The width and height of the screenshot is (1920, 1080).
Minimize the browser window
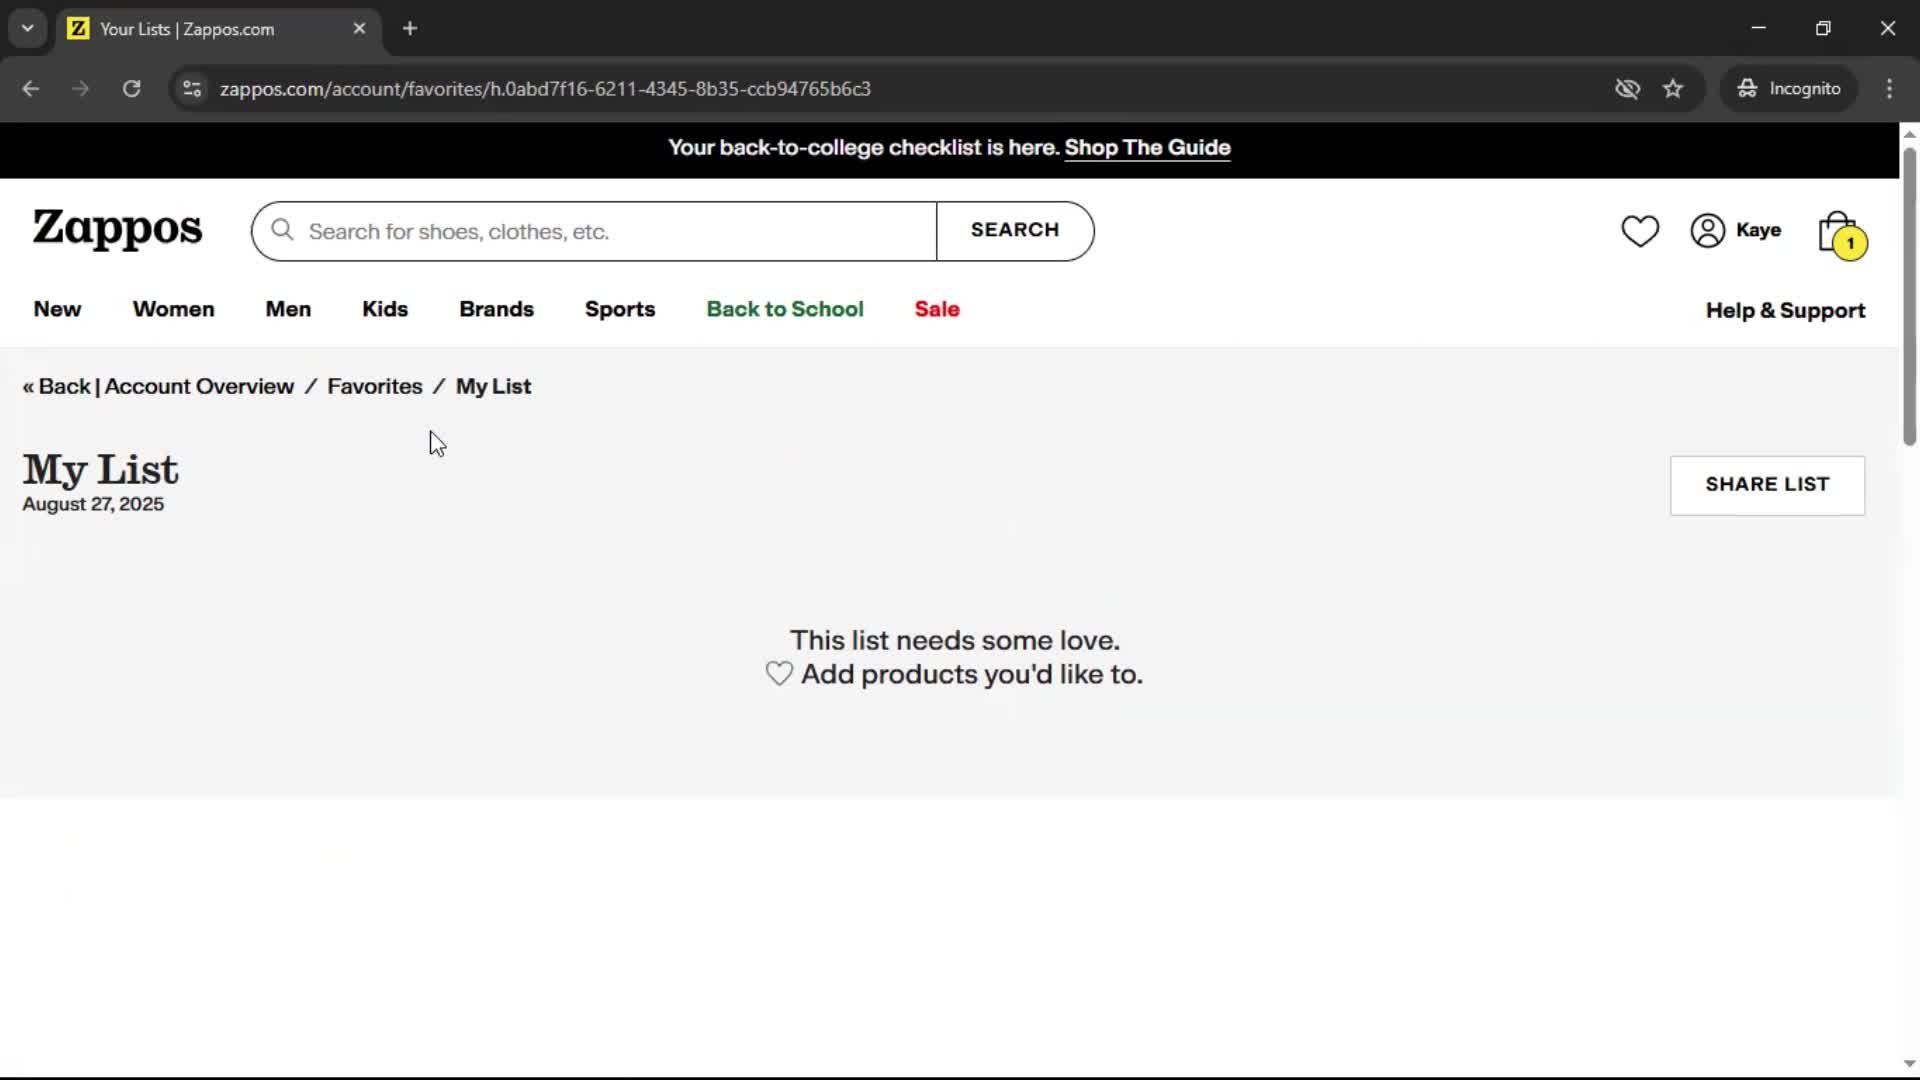[x=1758, y=28]
